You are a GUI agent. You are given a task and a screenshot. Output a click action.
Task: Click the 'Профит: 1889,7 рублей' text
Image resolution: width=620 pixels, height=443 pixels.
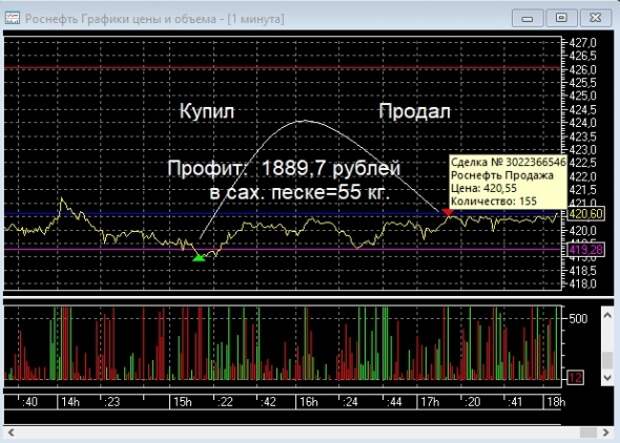click(284, 168)
